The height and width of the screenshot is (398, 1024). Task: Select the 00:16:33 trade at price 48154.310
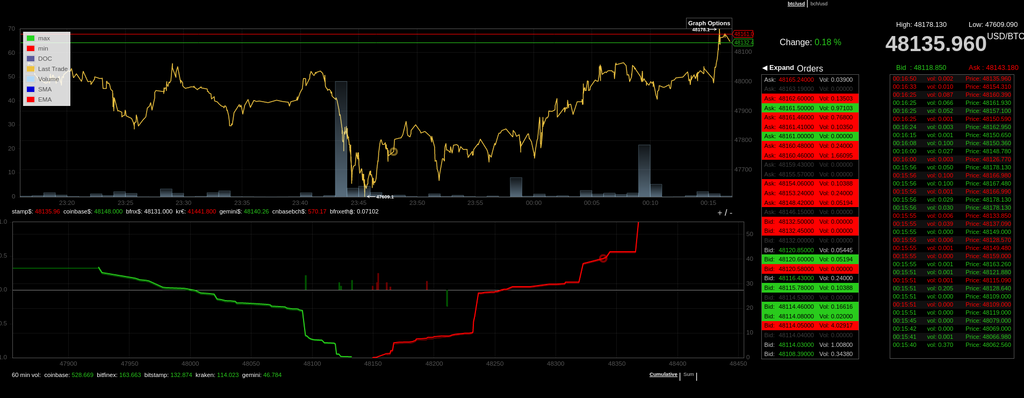[952, 87]
